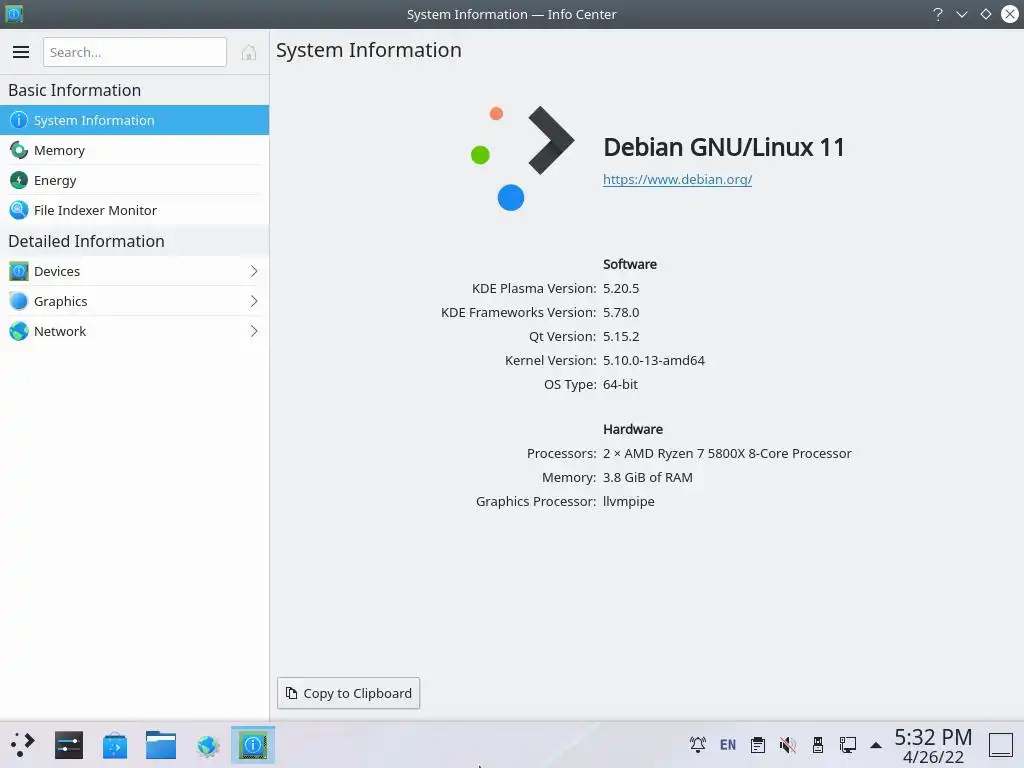Expand Network using its chevron

point(254,331)
